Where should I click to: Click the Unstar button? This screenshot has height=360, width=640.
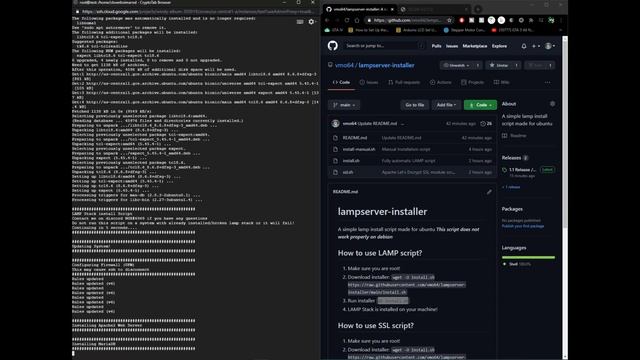click(x=499, y=65)
